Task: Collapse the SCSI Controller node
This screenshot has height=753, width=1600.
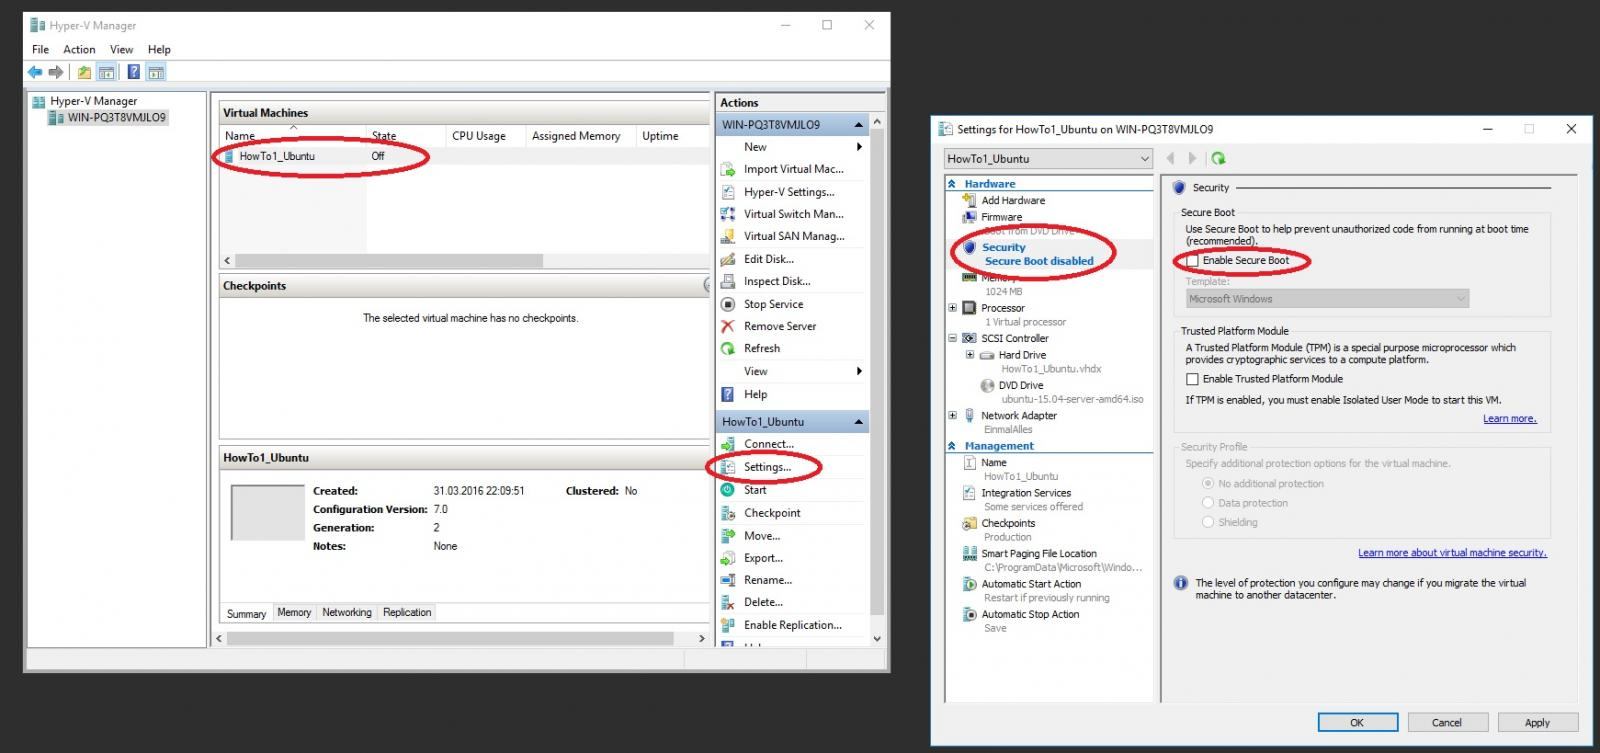Action: 952,338
